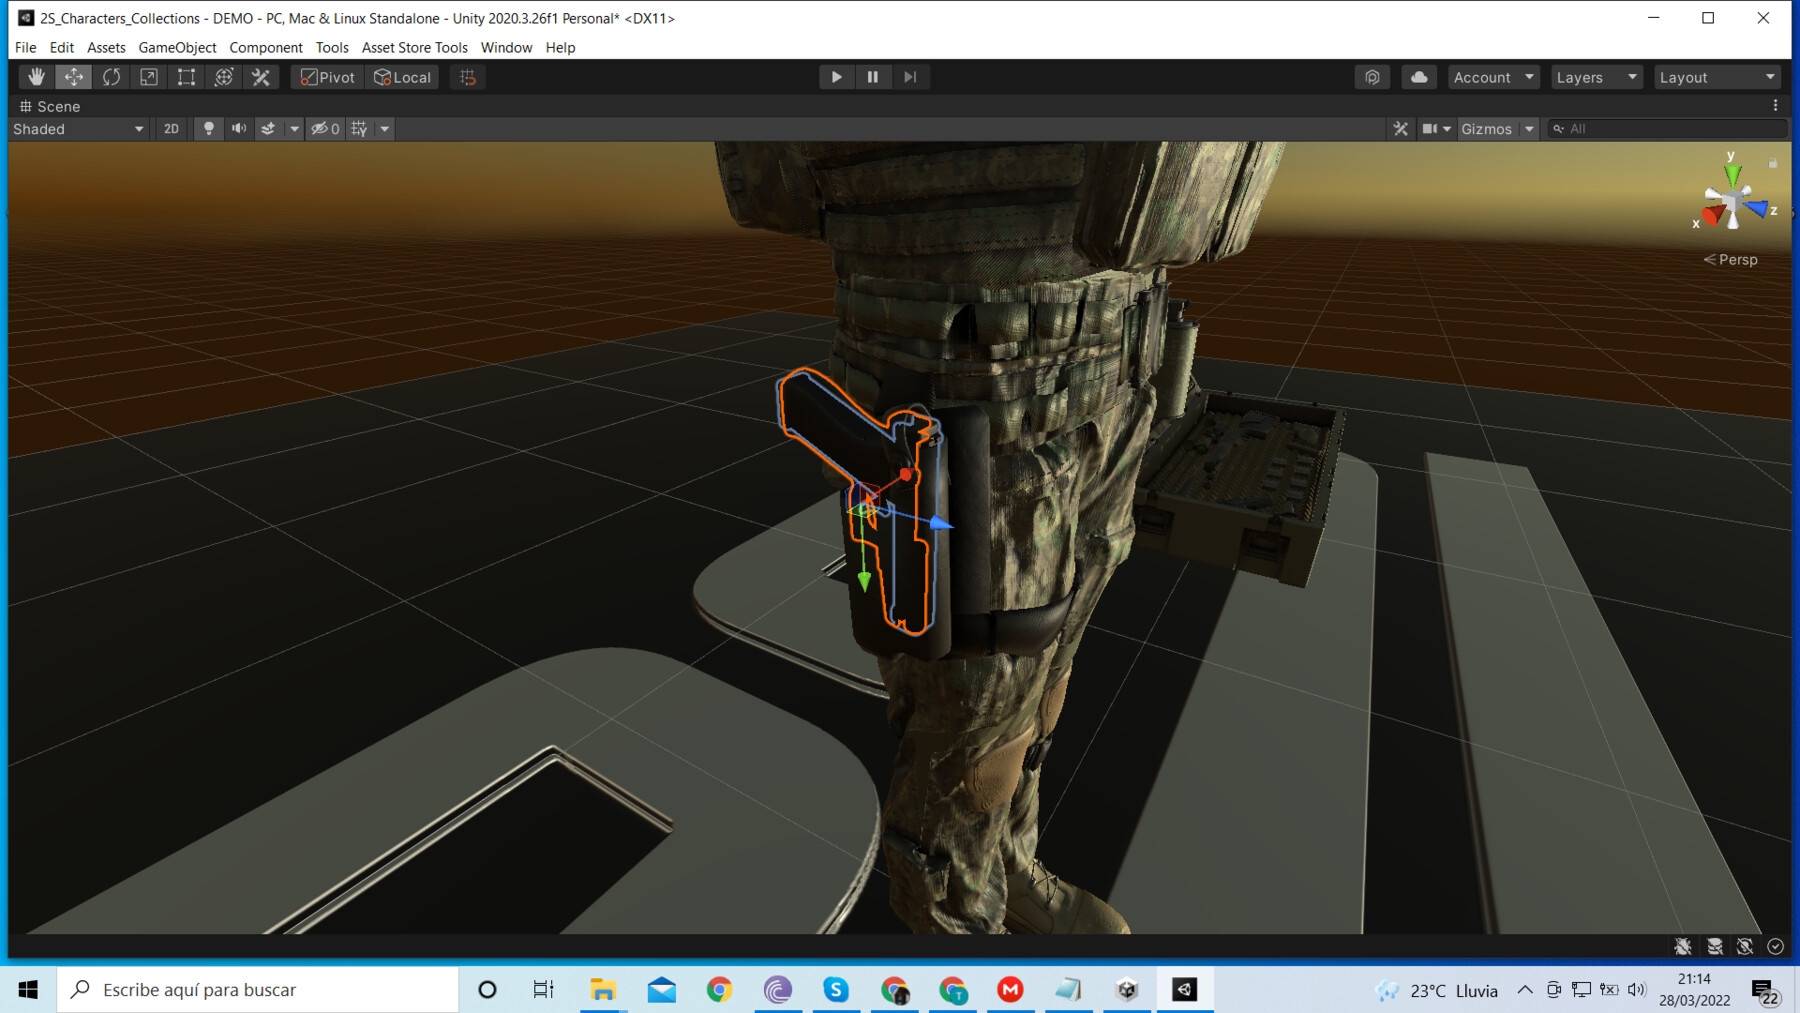Select the Rect transform tool
Screen dimensions: 1800x1013
186,77
